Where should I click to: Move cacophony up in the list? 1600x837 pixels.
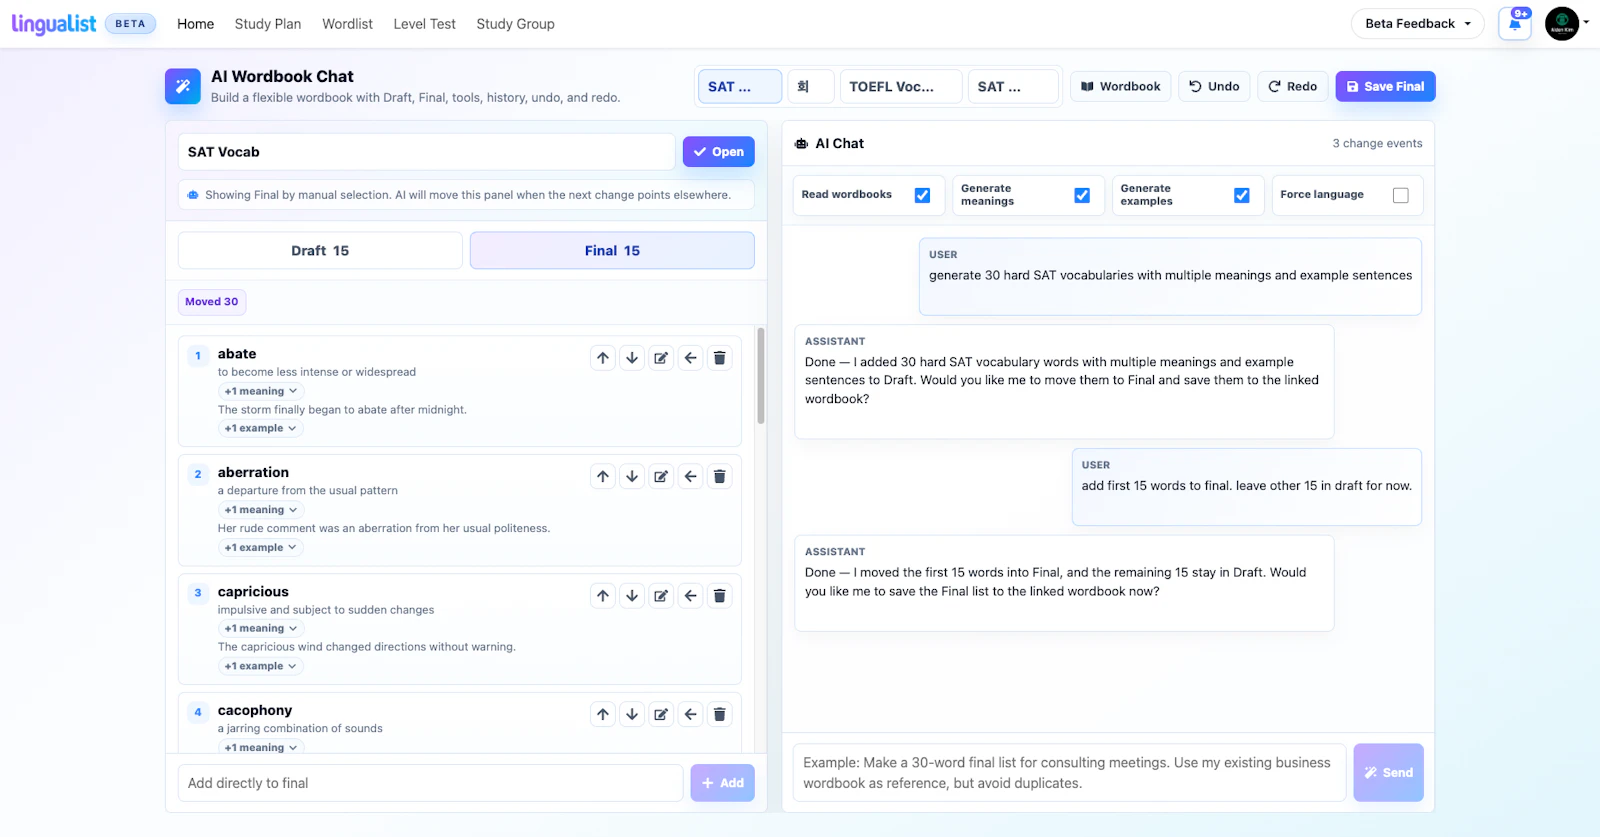tap(603, 714)
